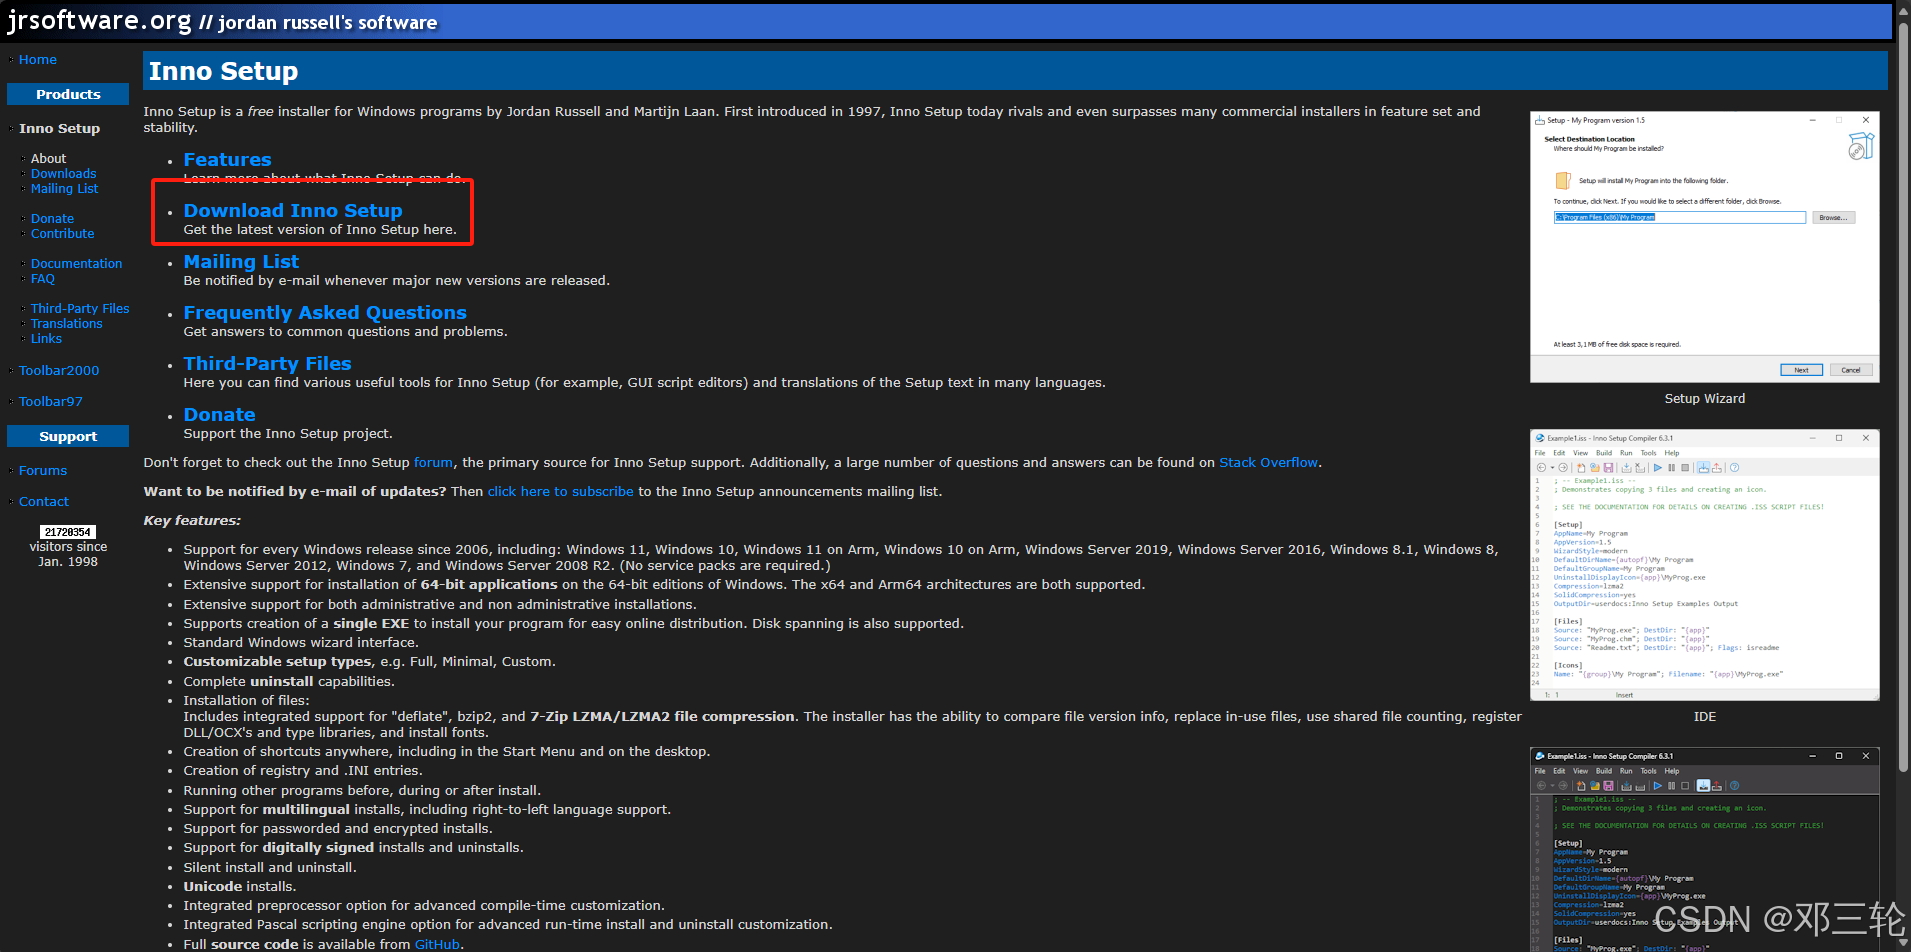Click the 'Inno Setup' page title banner
The width and height of the screenshot is (1911, 952).
pos(1015,71)
